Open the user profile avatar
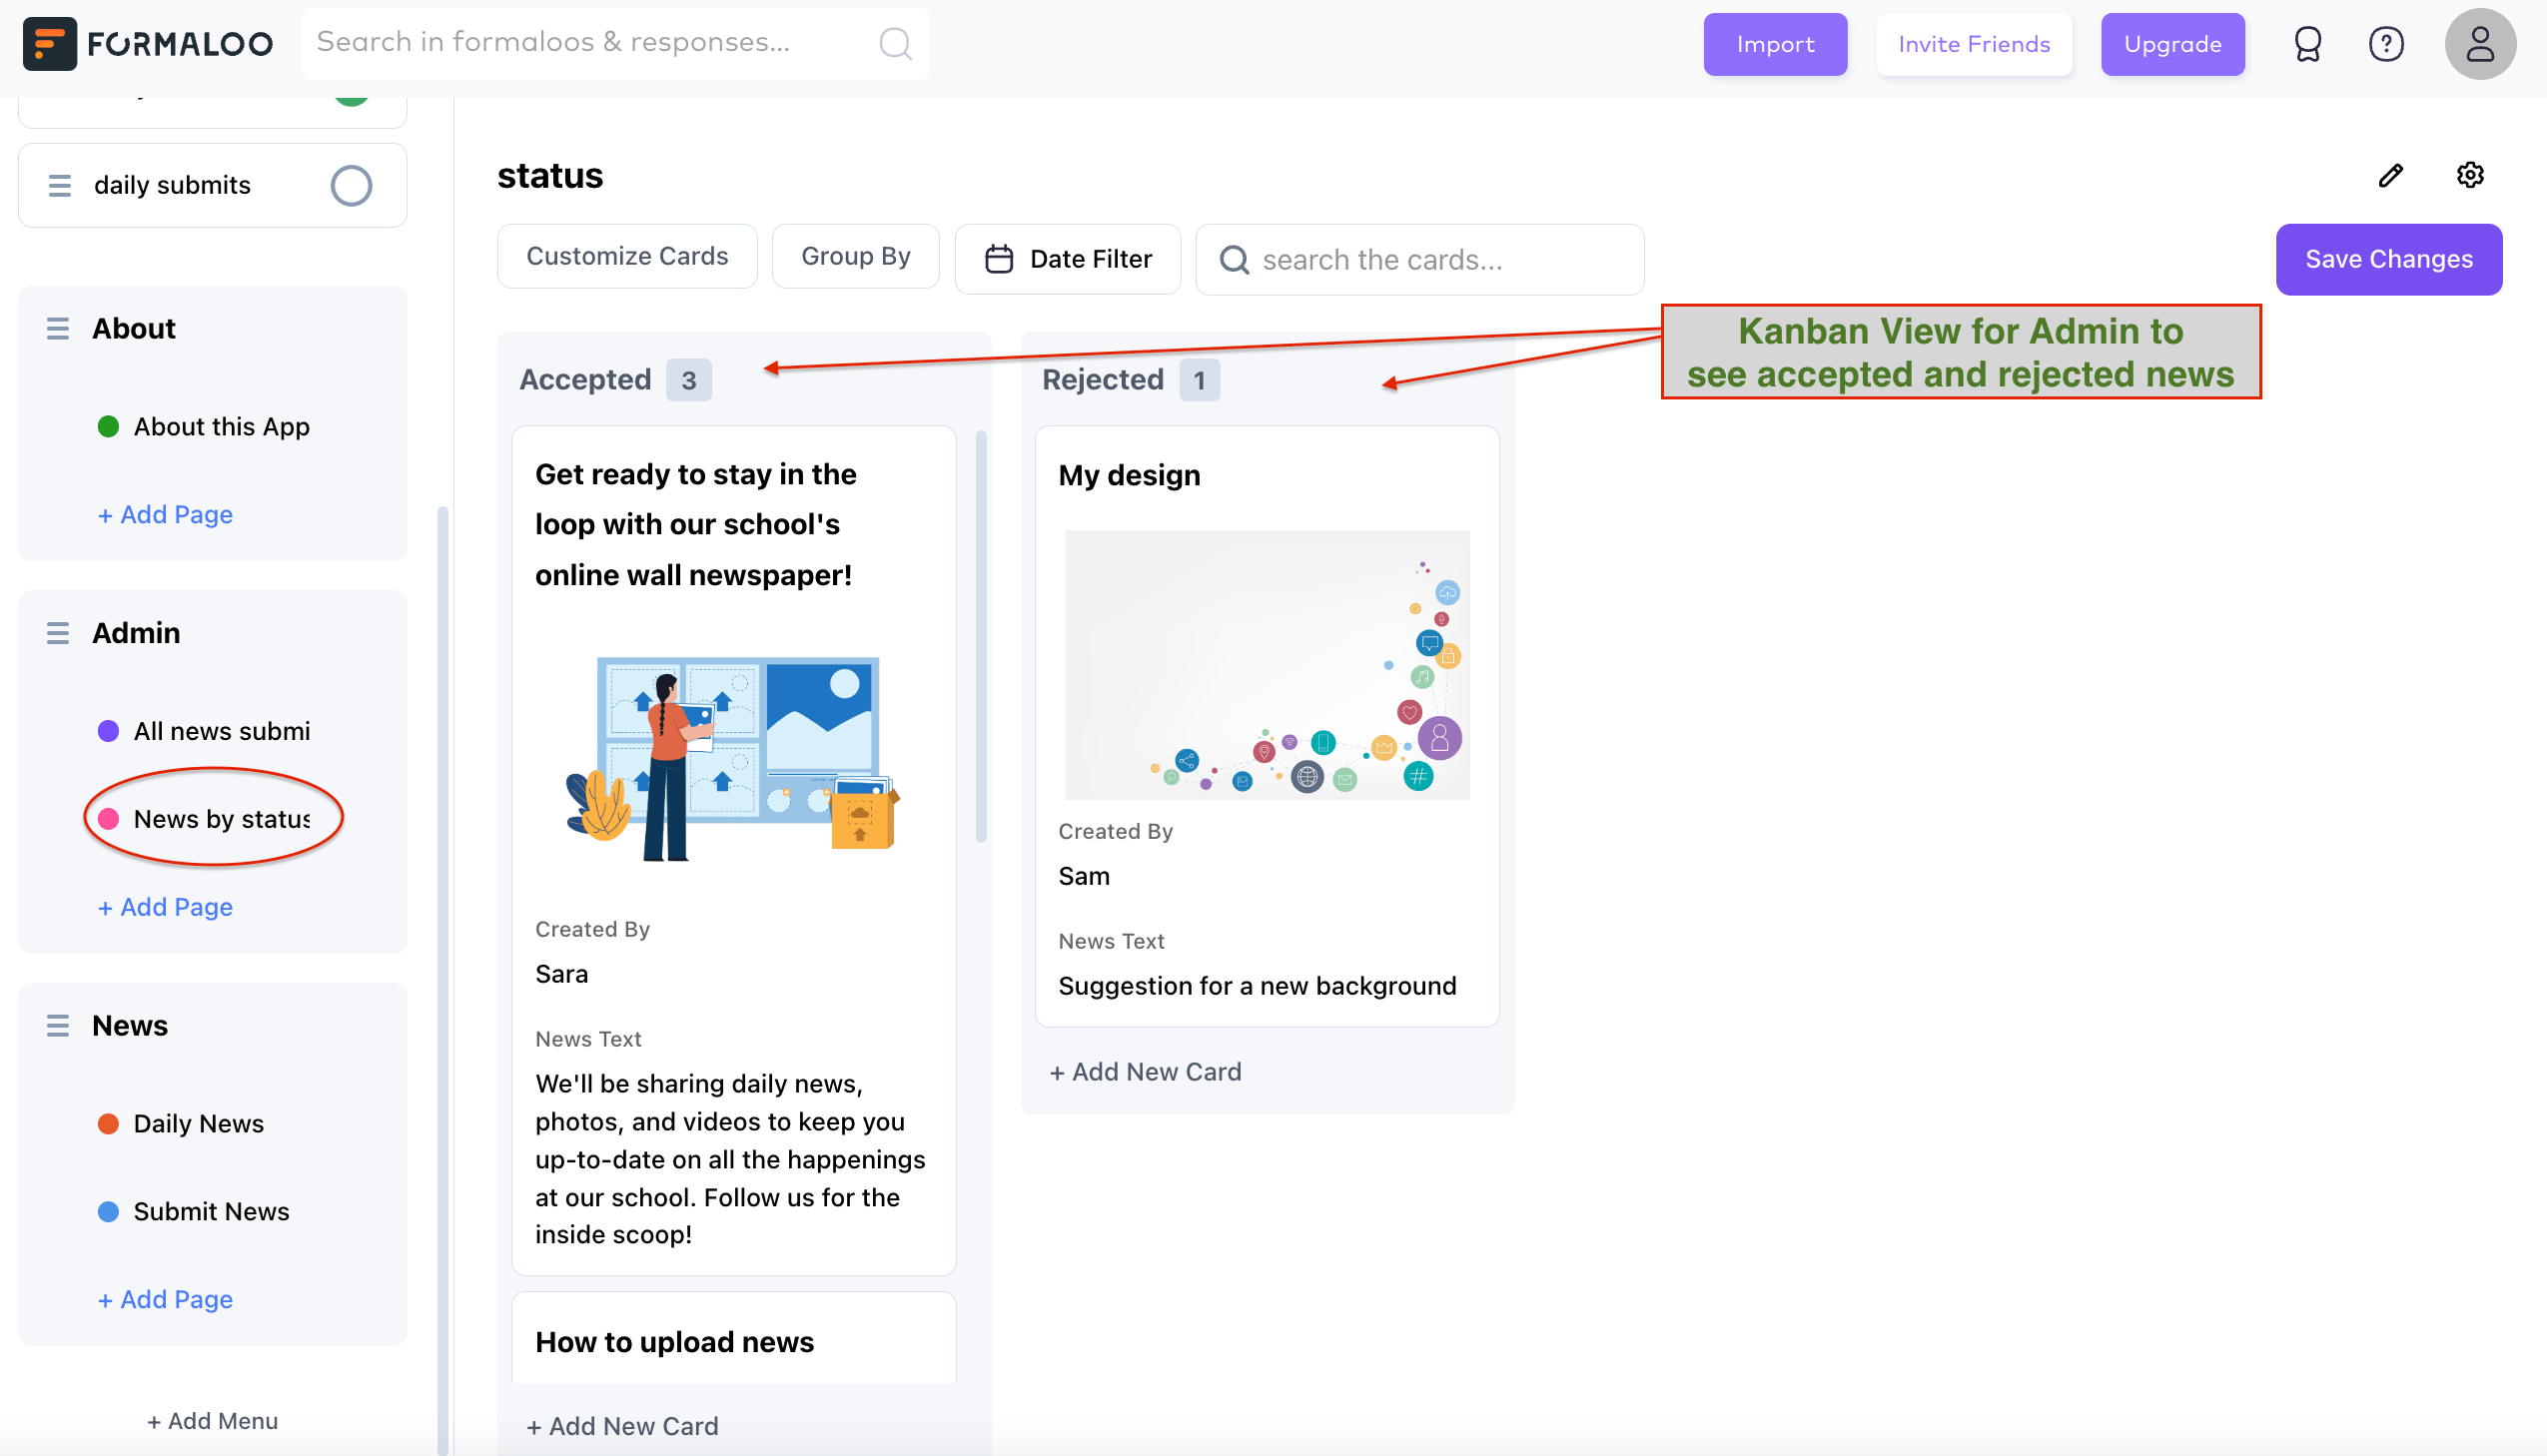This screenshot has height=1456, width=2547. coord(2479,44)
